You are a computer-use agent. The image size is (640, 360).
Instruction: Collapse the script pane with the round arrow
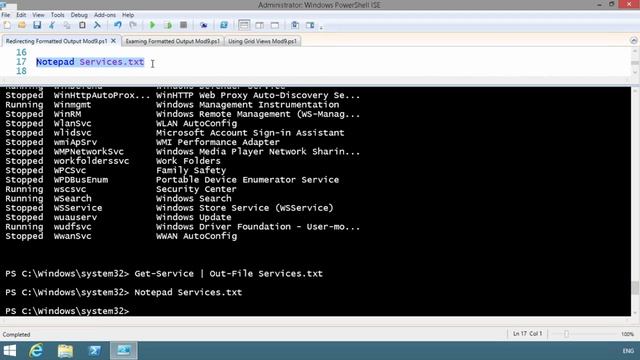(x=633, y=40)
